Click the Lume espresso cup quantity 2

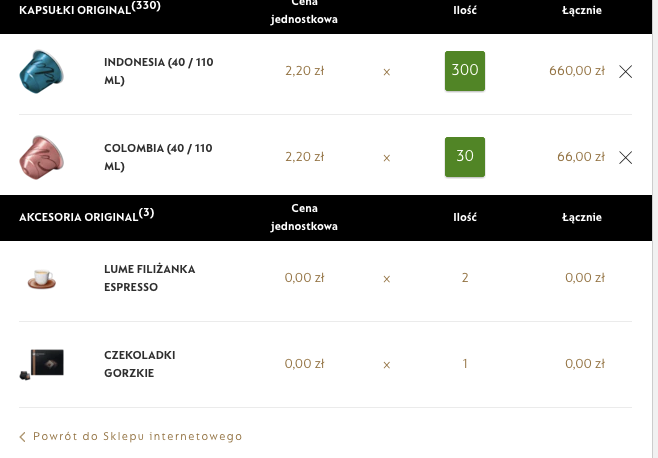click(465, 278)
